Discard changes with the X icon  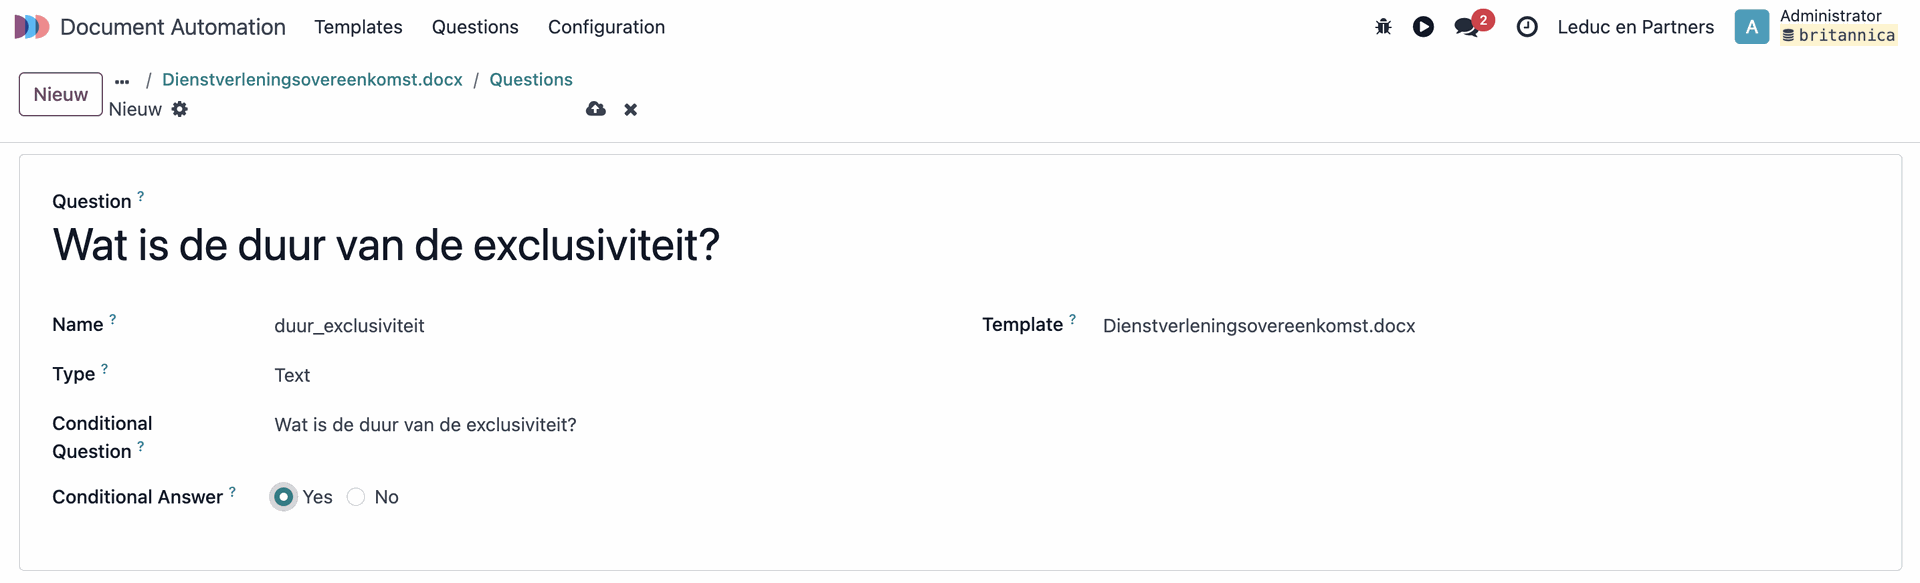[631, 109]
